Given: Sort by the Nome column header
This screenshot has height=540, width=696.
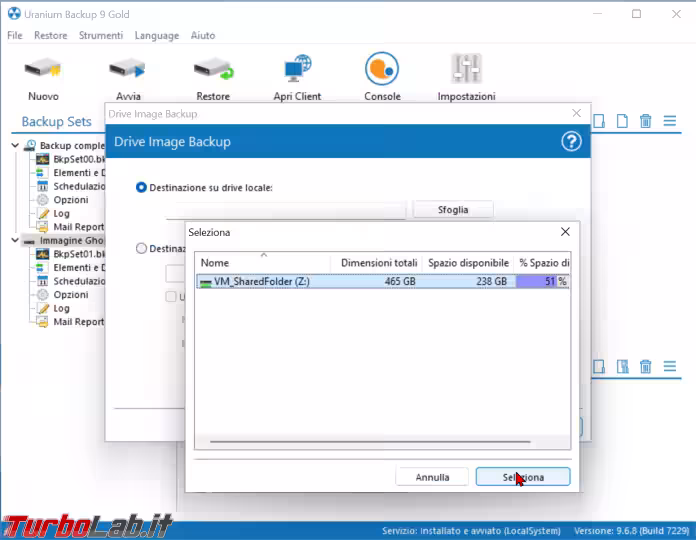Looking at the screenshot, I should [x=263, y=263].
